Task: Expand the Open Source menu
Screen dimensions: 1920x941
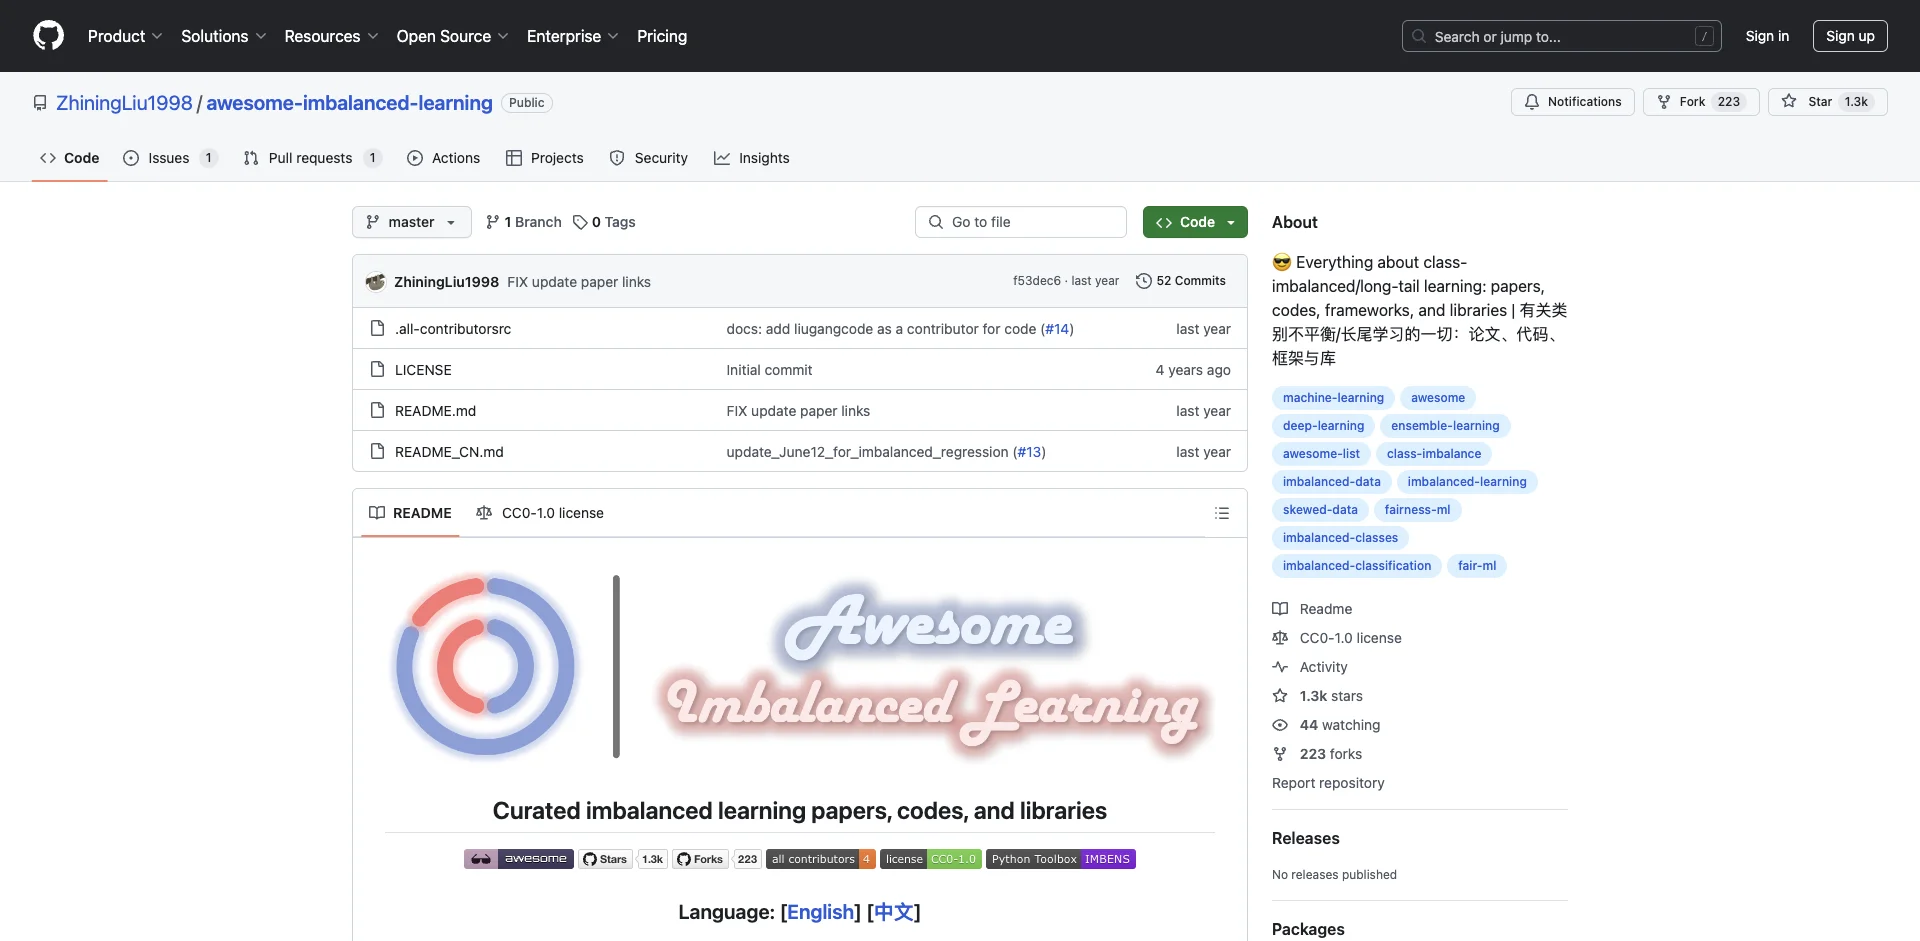Action: pyautogui.click(x=453, y=36)
